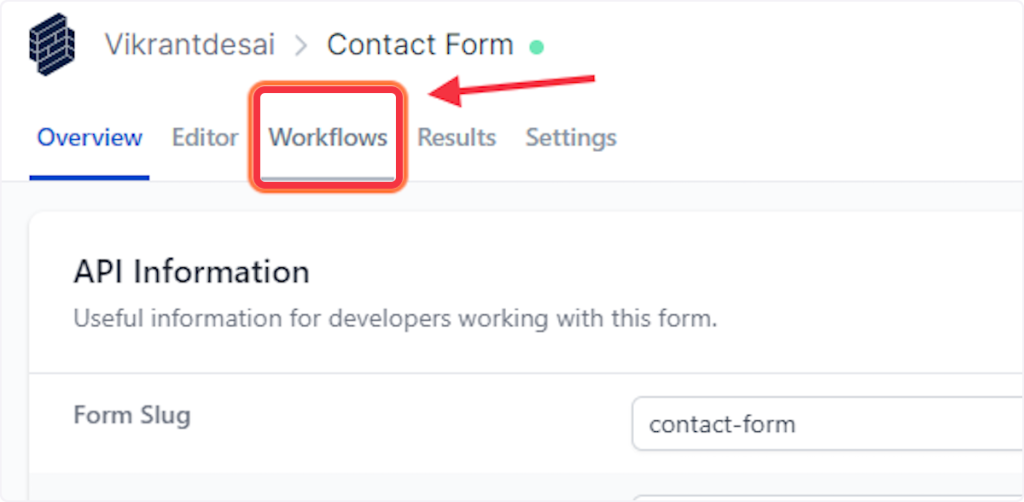View the Results tab
Image resolution: width=1024 pixels, height=502 pixels.
[x=456, y=137]
